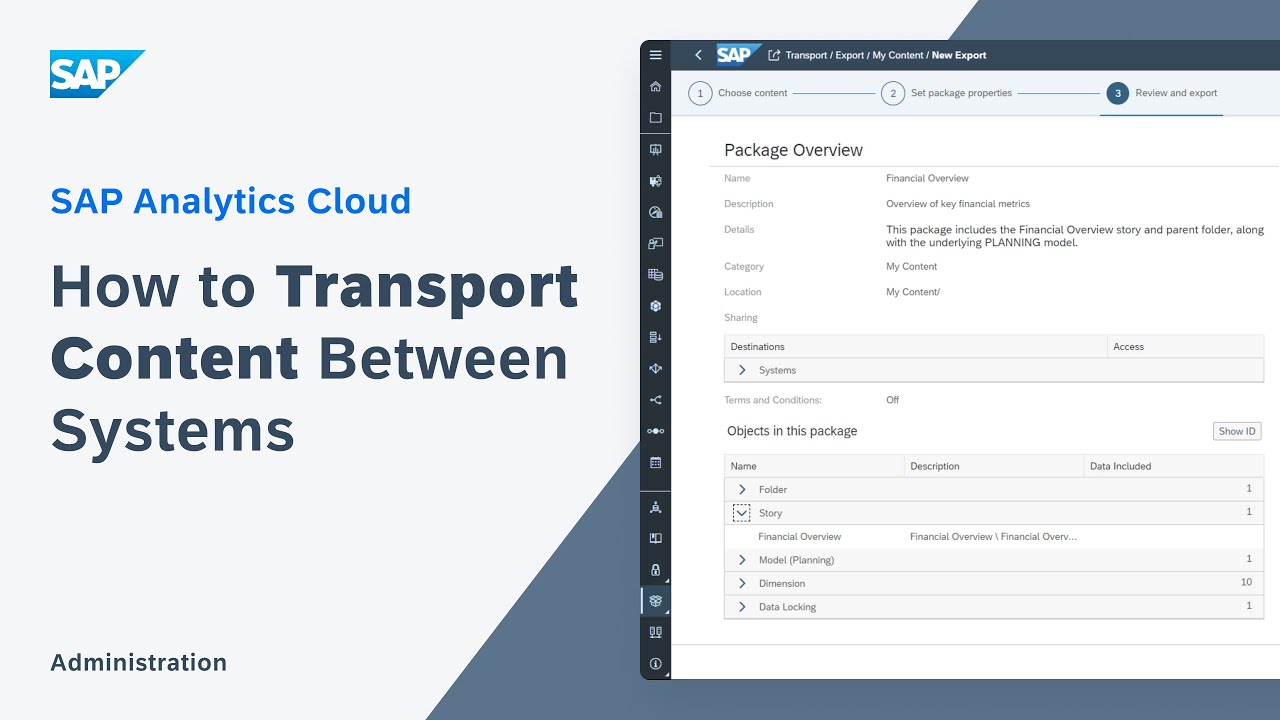Click the Terms and Conditions 'Off' value
Screen dimensions: 1280x720
[x=892, y=400]
